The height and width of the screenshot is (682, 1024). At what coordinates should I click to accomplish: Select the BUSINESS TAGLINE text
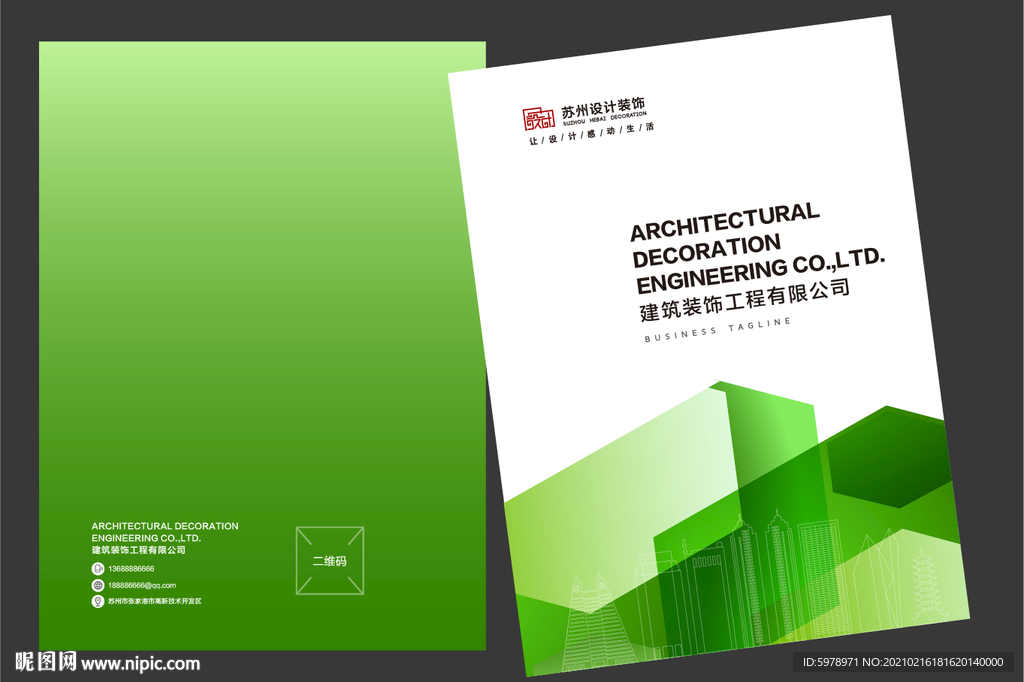(718, 330)
